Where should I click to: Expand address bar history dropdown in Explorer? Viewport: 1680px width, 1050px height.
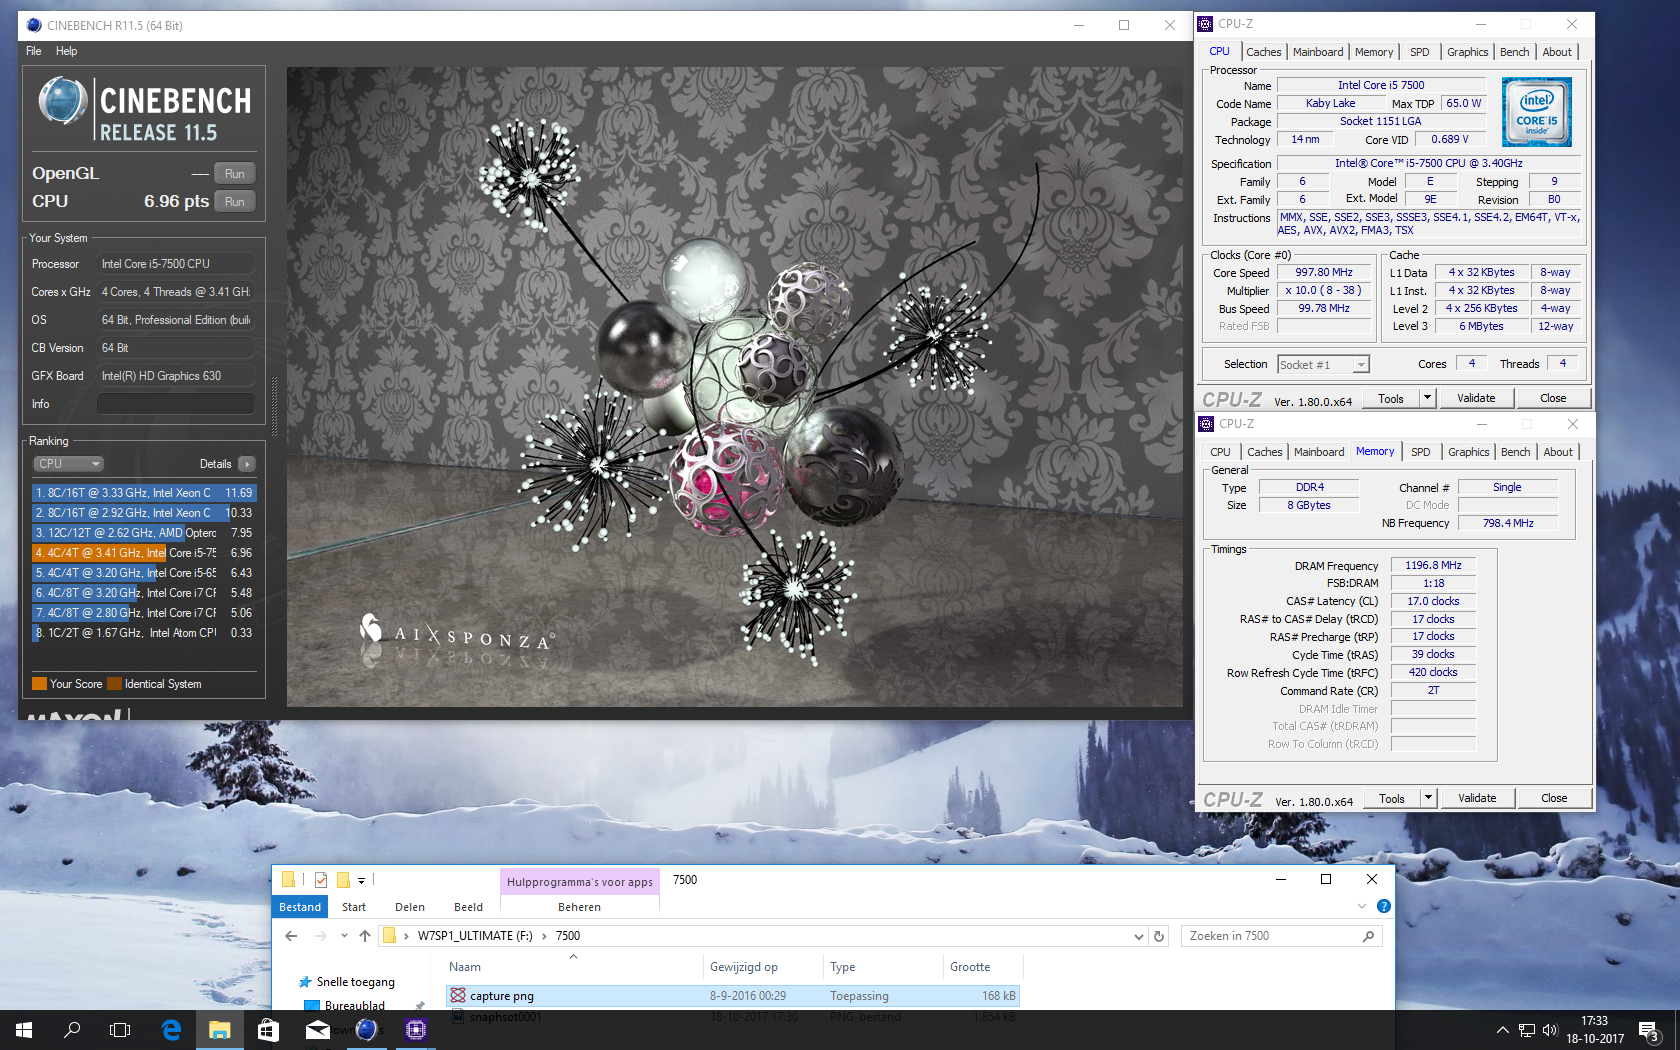[x=1138, y=936]
